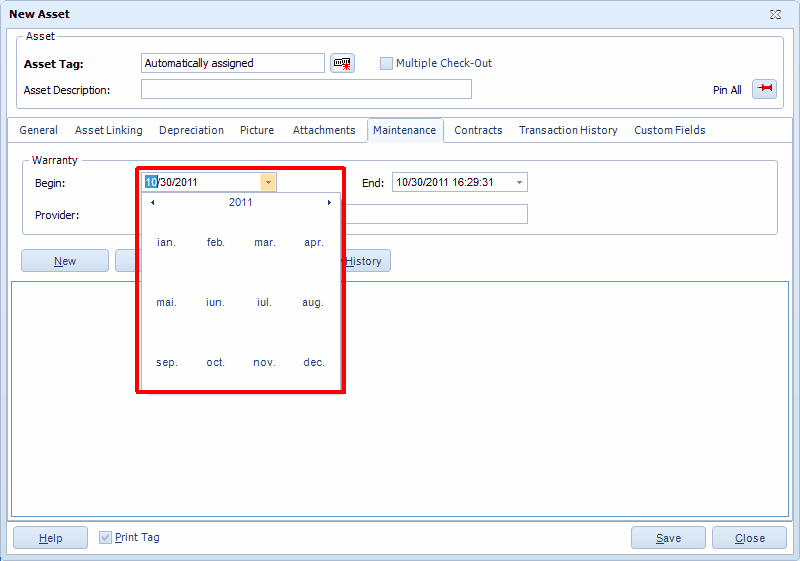Select mar. month in the calendar

(x=265, y=242)
